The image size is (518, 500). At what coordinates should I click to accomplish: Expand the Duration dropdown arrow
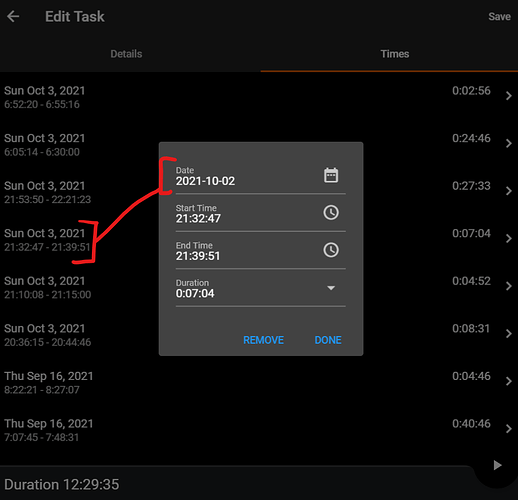tap(331, 288)
